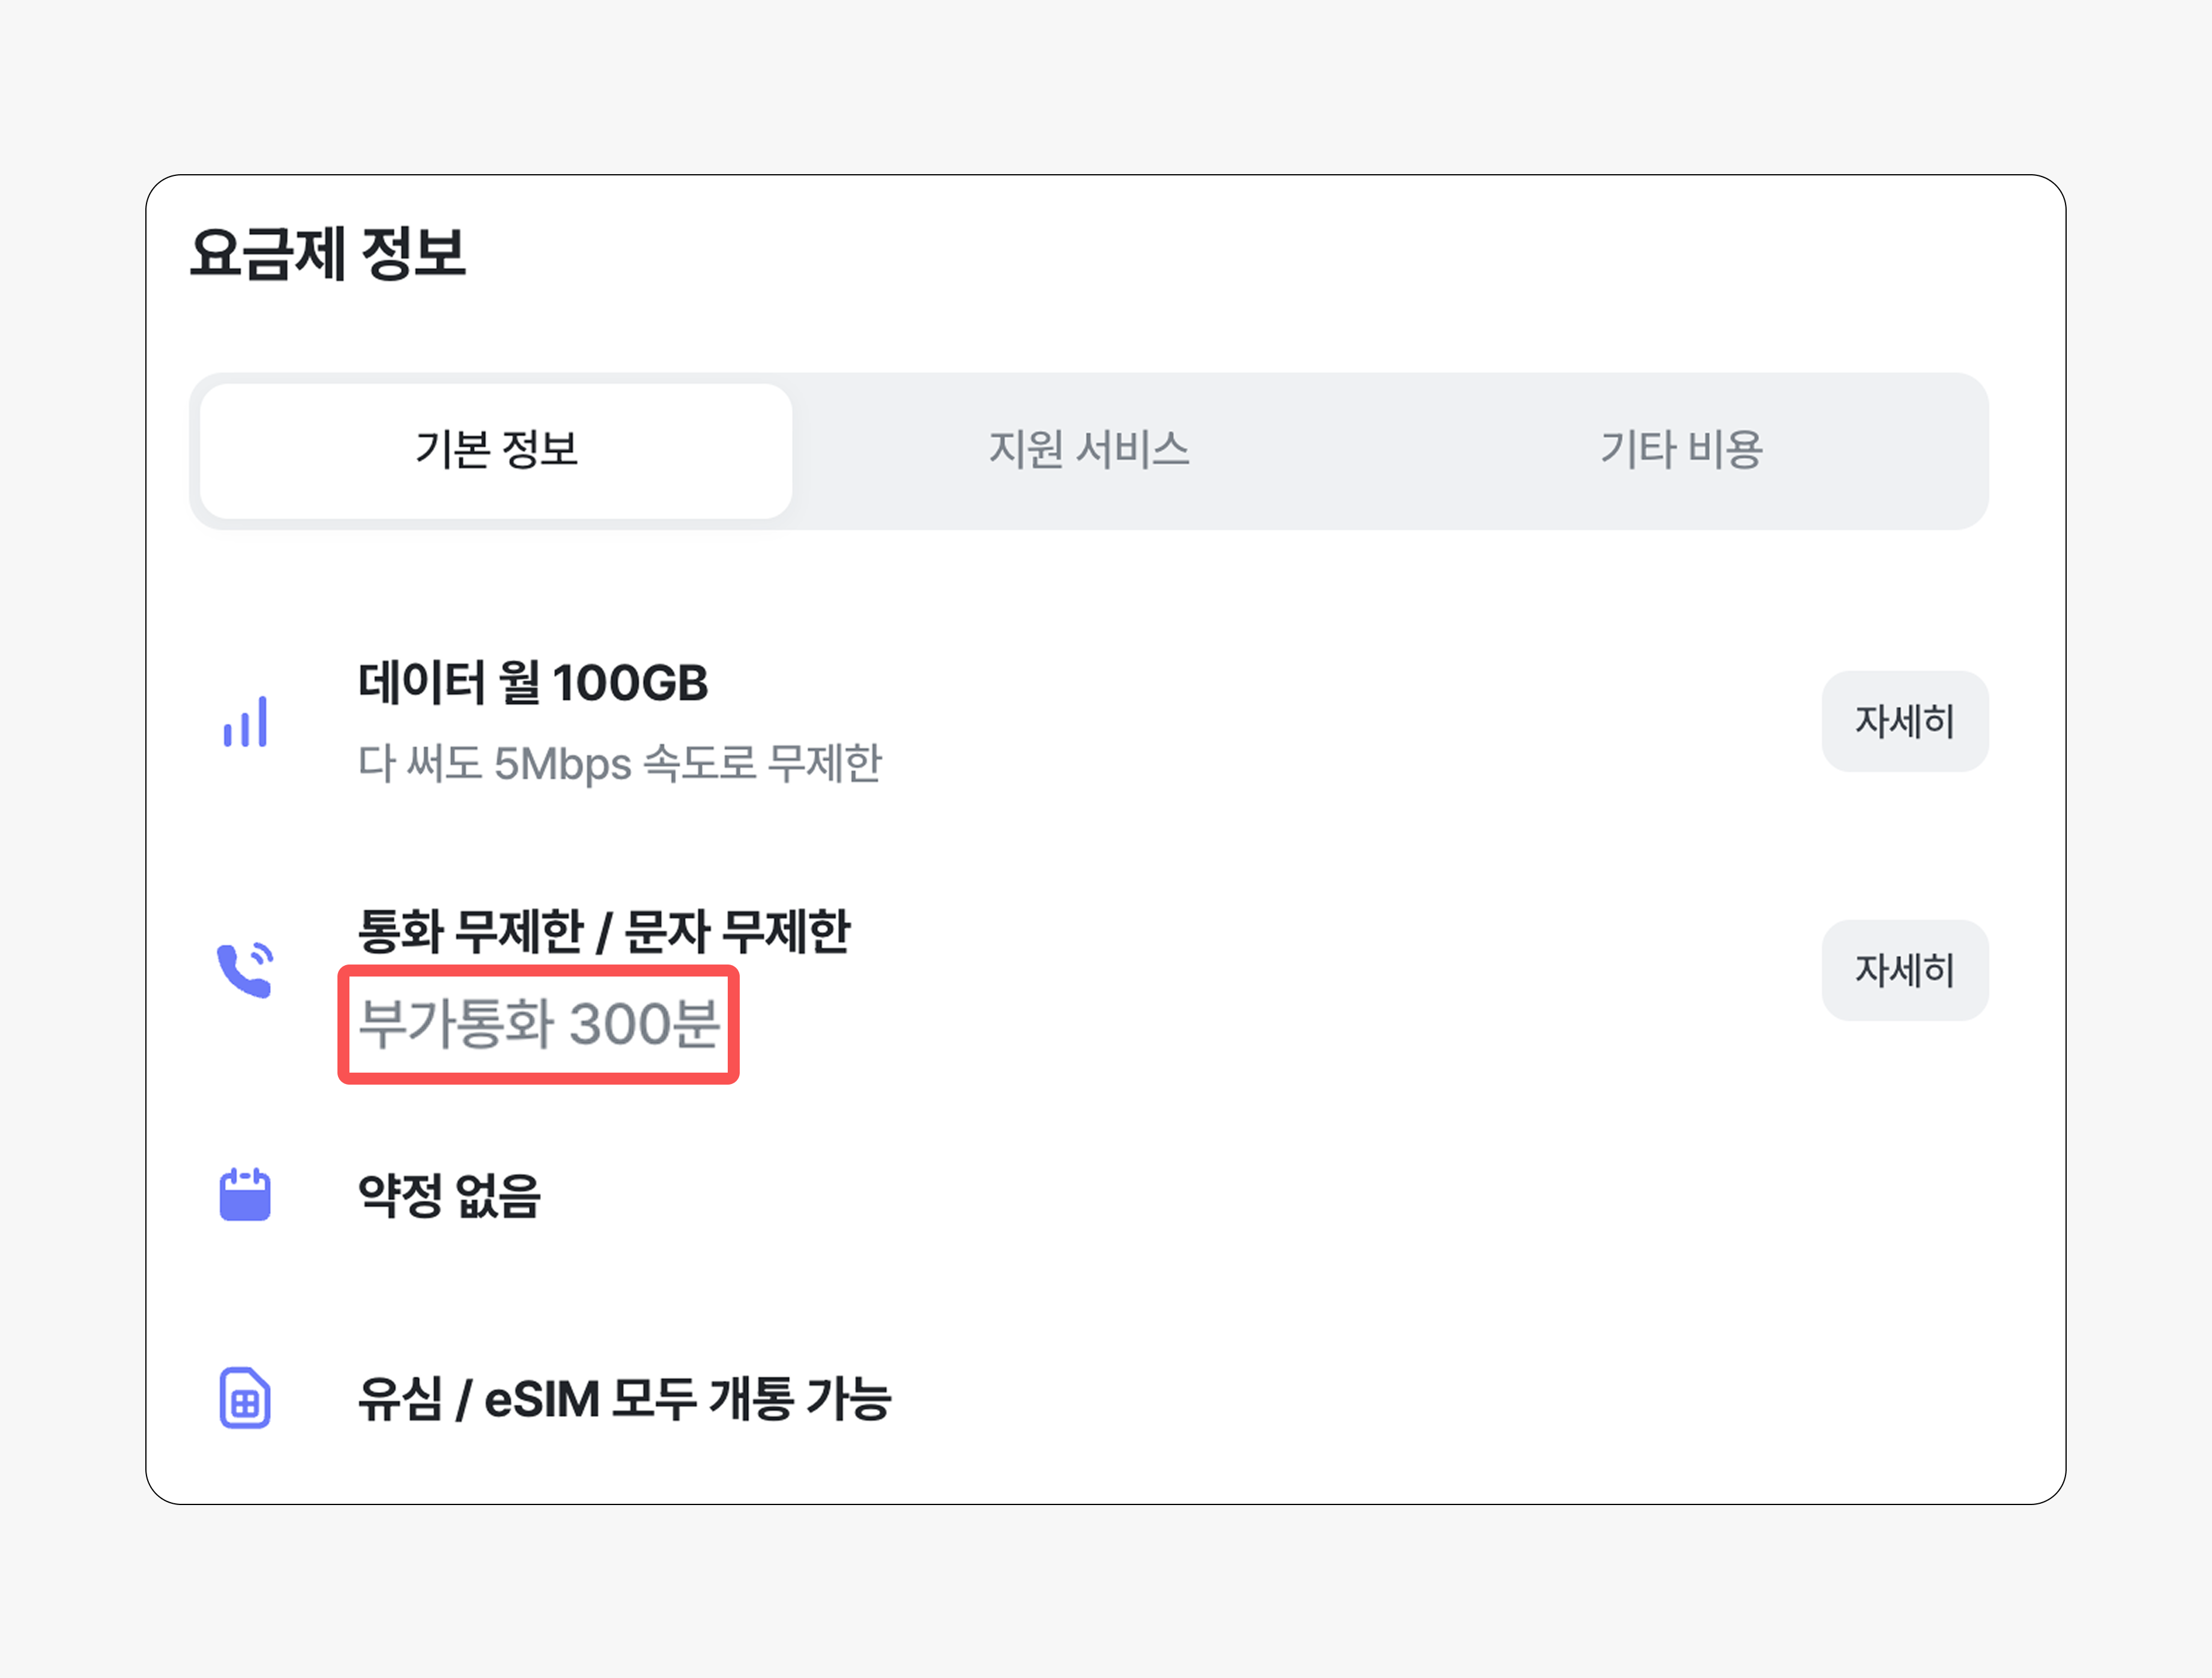Click the SIM card icon

245,1398
